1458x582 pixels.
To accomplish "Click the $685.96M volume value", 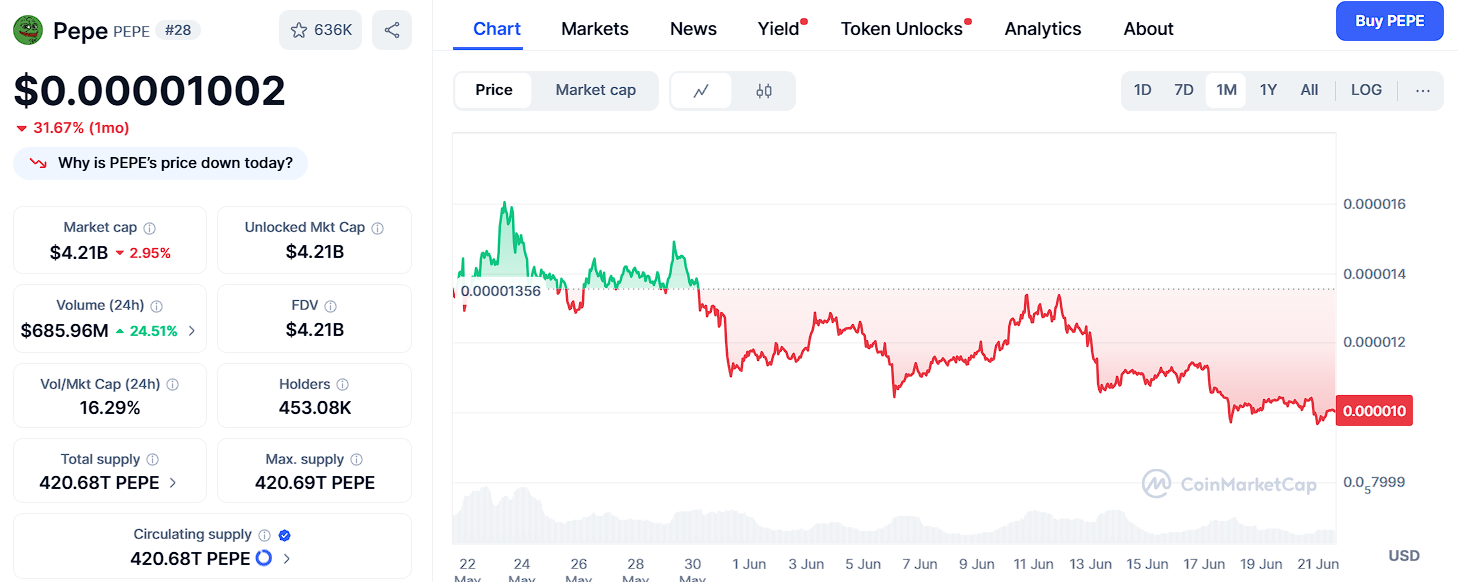I will pyautogui.click(x=65, y=331).
